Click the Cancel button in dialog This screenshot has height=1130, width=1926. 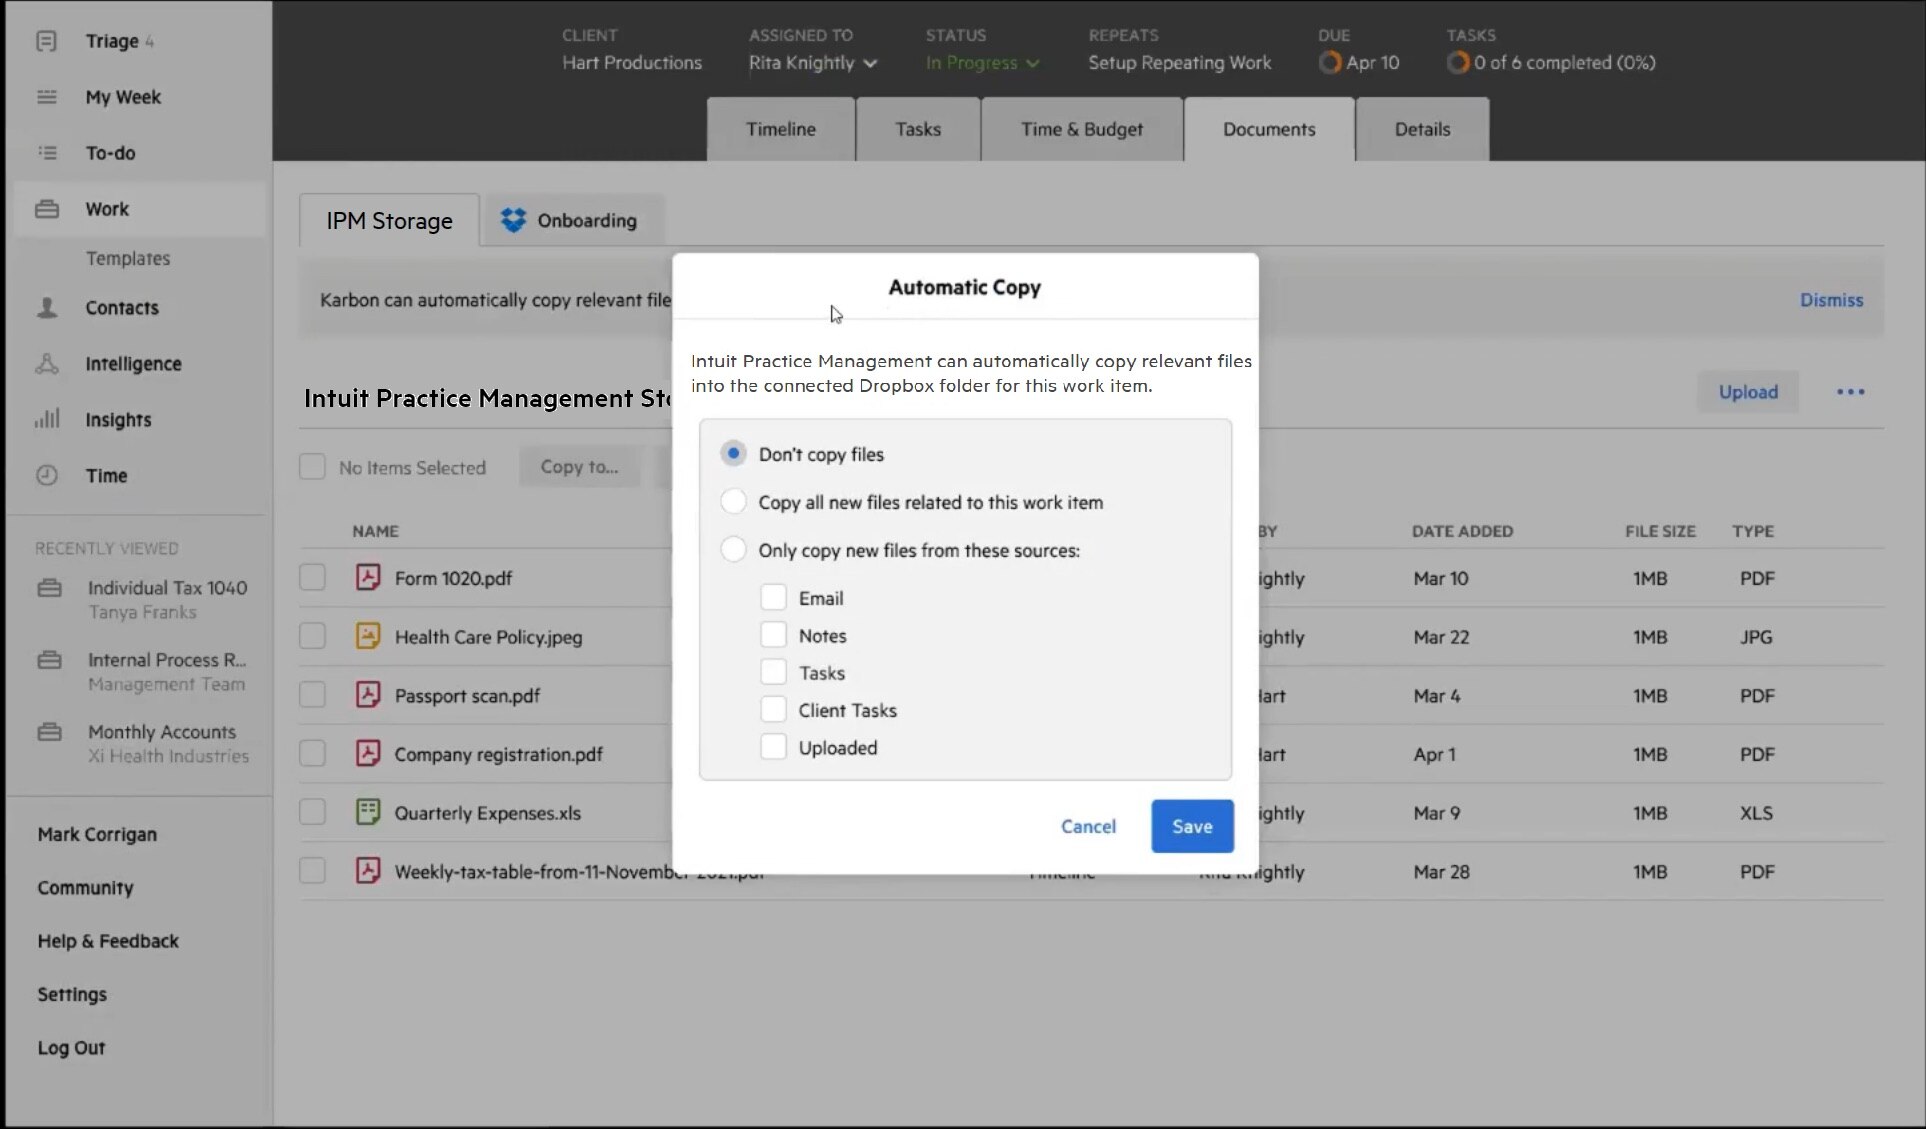coord(1087,825)
